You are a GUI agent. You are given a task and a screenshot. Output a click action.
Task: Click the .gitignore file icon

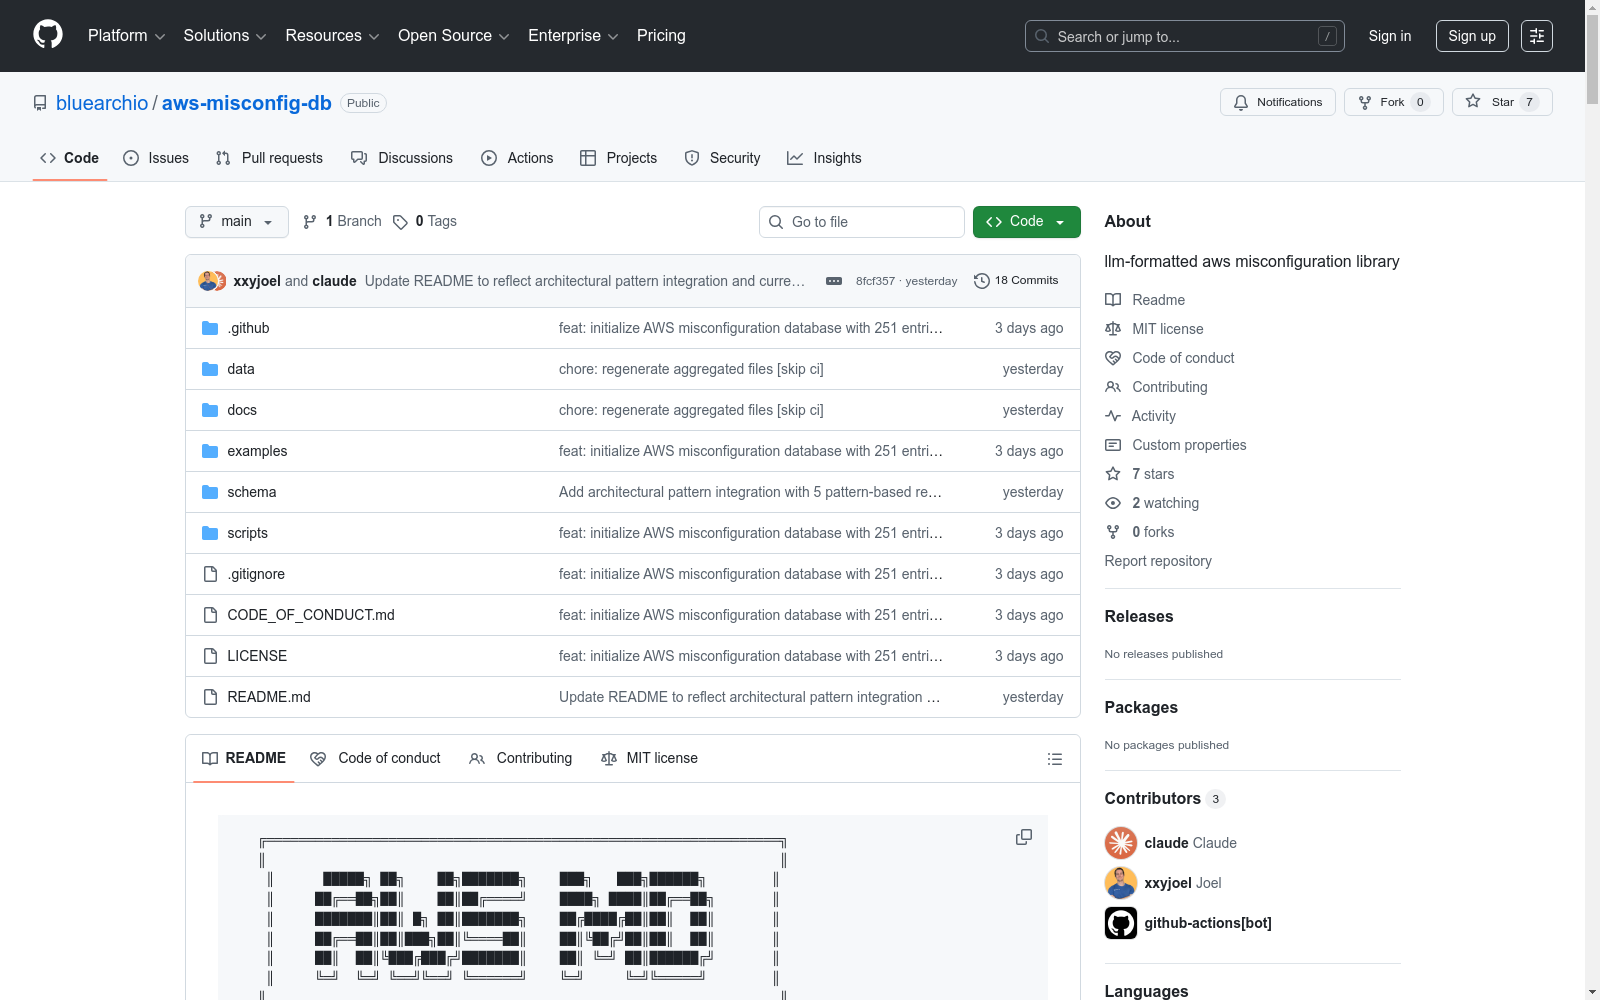[210, 574]
